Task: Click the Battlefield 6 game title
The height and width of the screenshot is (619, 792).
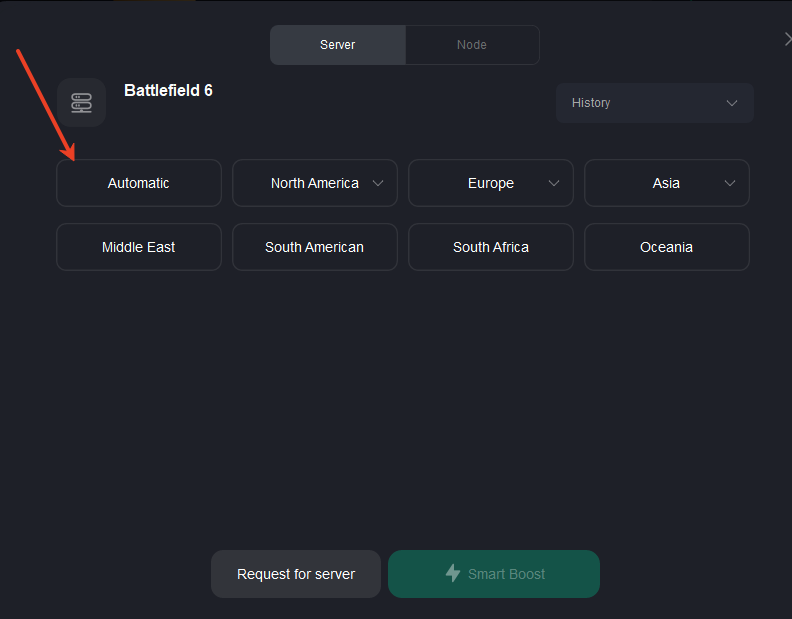Action: pos(168,90)
